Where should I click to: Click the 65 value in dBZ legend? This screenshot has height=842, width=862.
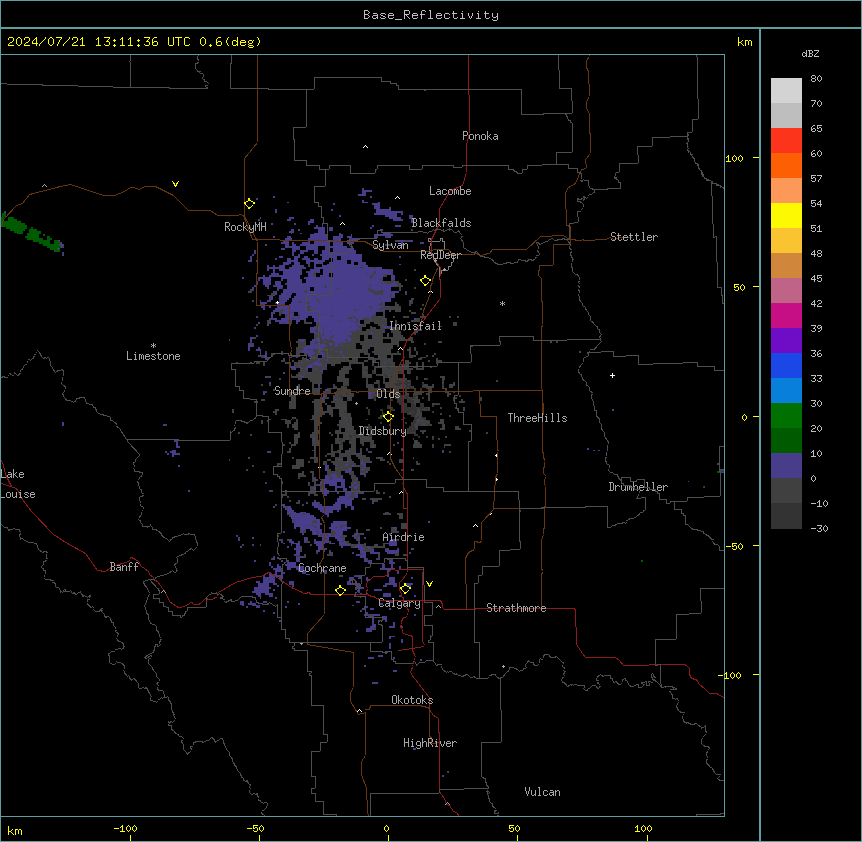click(816, 129)
